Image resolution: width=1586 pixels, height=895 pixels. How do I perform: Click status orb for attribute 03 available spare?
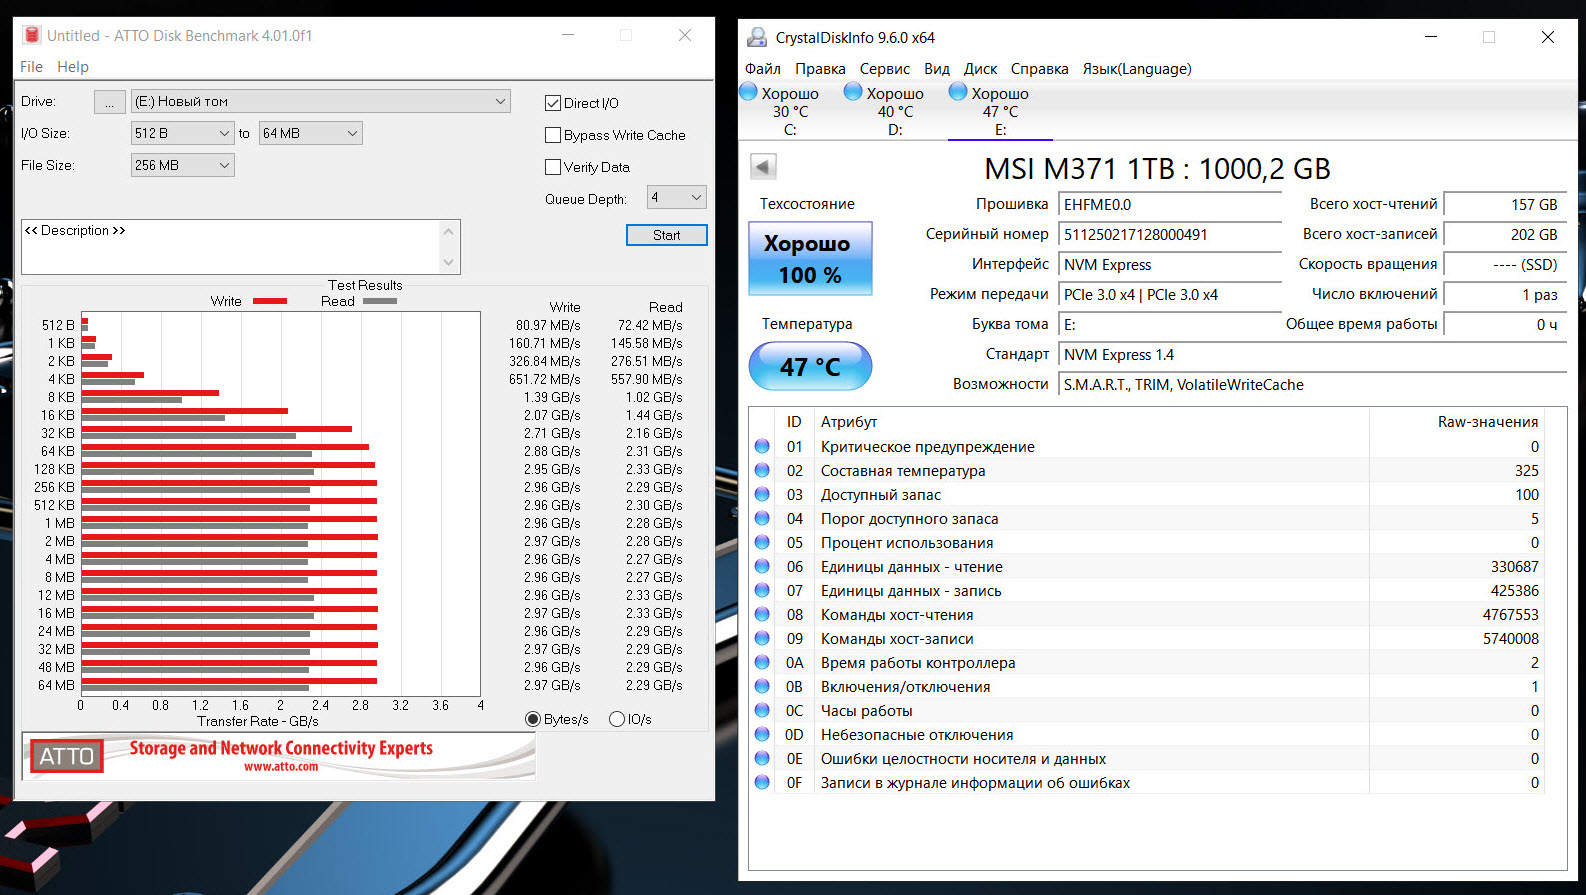tap(762, 495)
